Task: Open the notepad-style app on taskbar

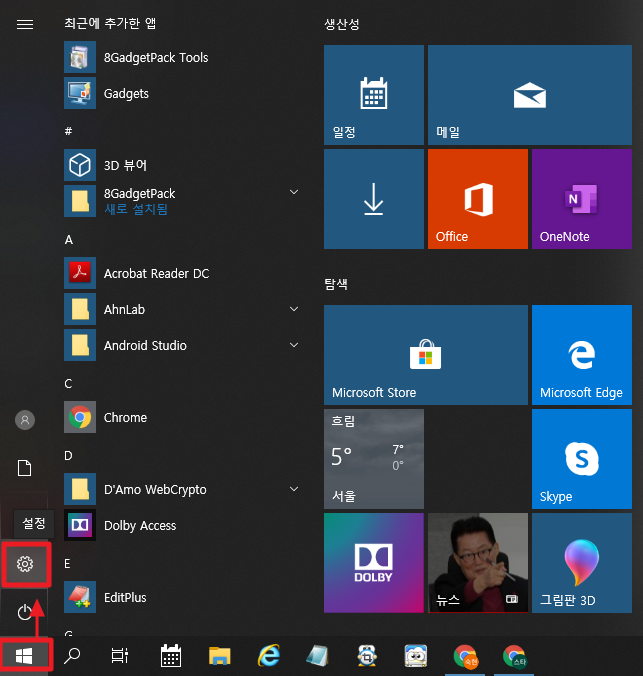Action: (317, 656)
